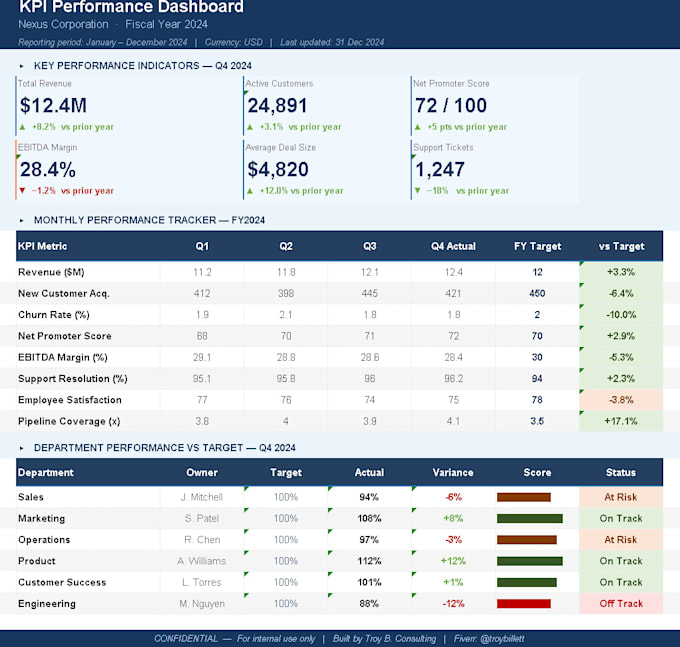The width and height of the screenshot is (680, 647).
Task: Click the Fiverr: @troybillett footer text
Action: pos(489,639)
